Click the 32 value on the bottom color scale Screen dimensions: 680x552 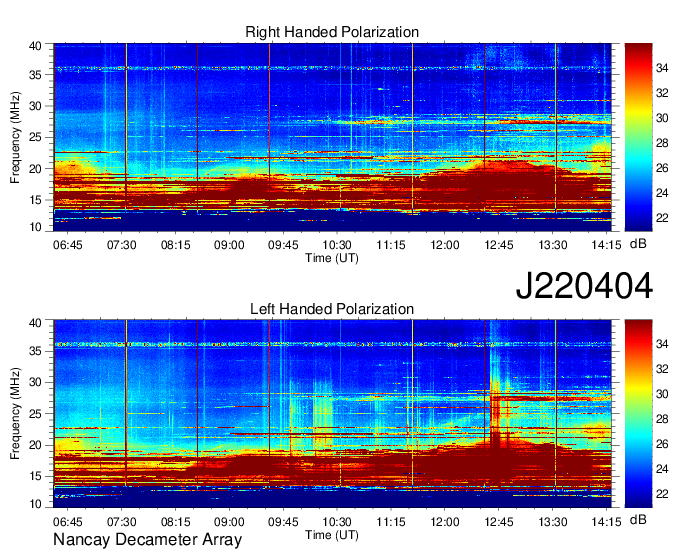tap(662, 369)
